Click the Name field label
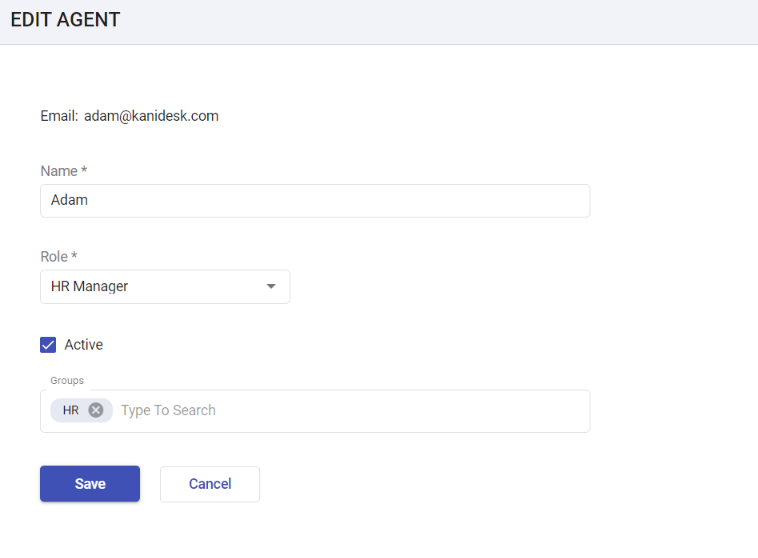758x558 pixels. pyautogui.click(x=64, y=171)
